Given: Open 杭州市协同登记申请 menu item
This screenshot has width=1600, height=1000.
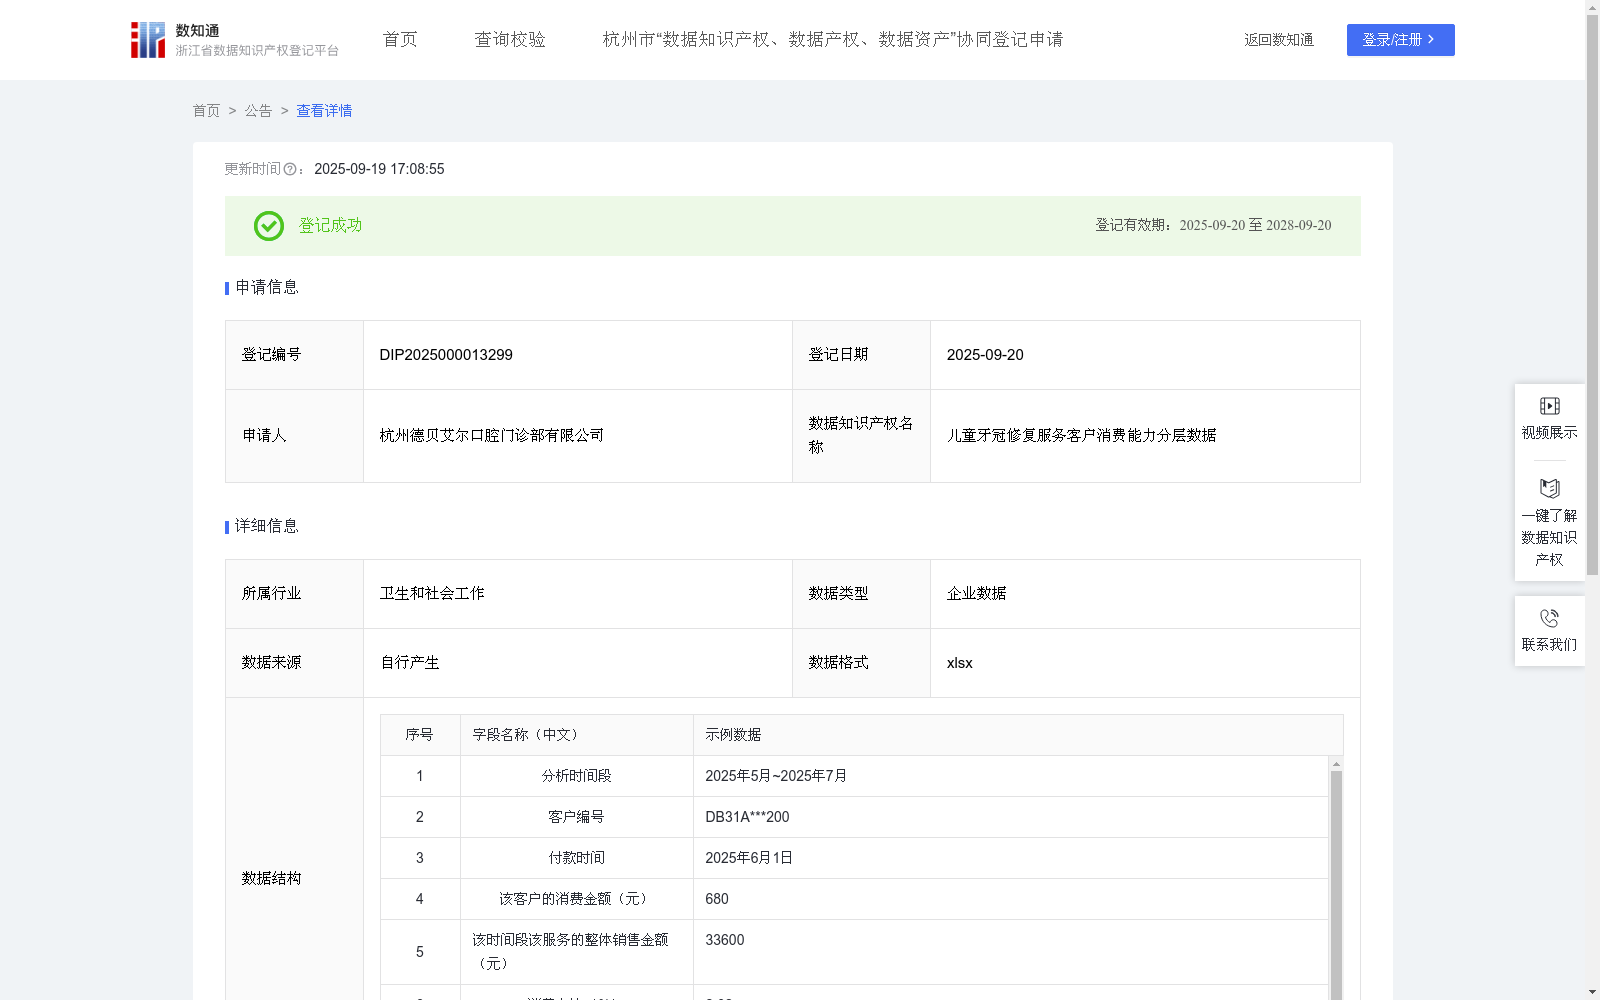Looking at the screenshot, I should coord(832,40).
